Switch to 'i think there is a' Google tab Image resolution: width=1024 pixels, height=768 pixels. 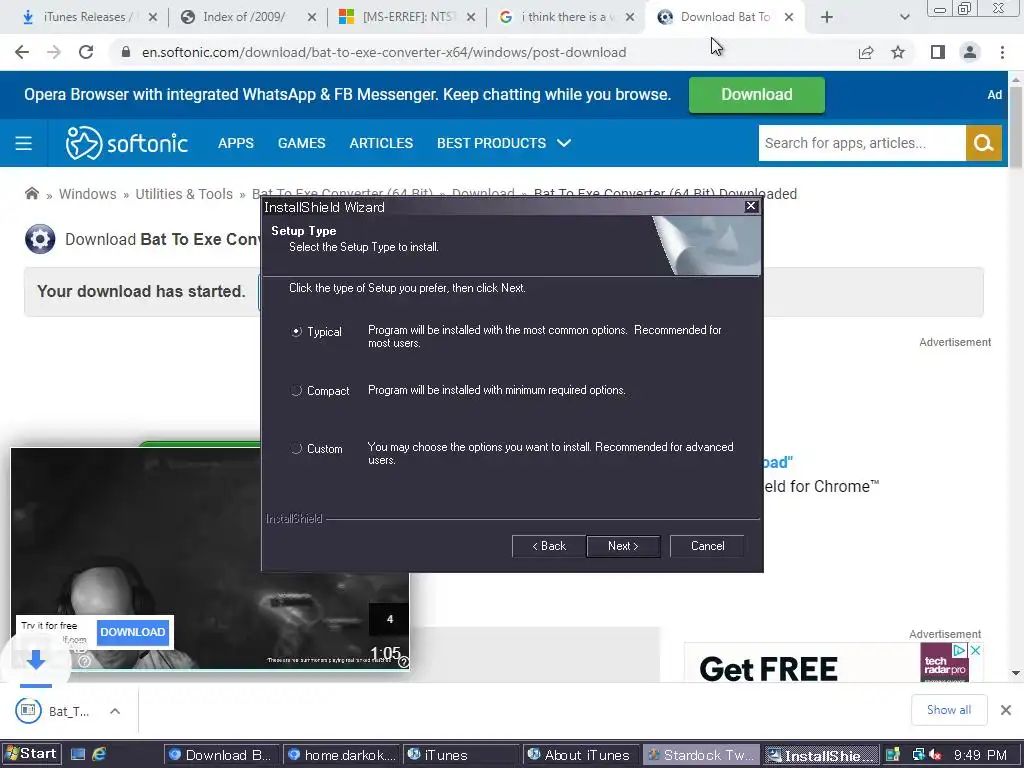tap(566, 17)
